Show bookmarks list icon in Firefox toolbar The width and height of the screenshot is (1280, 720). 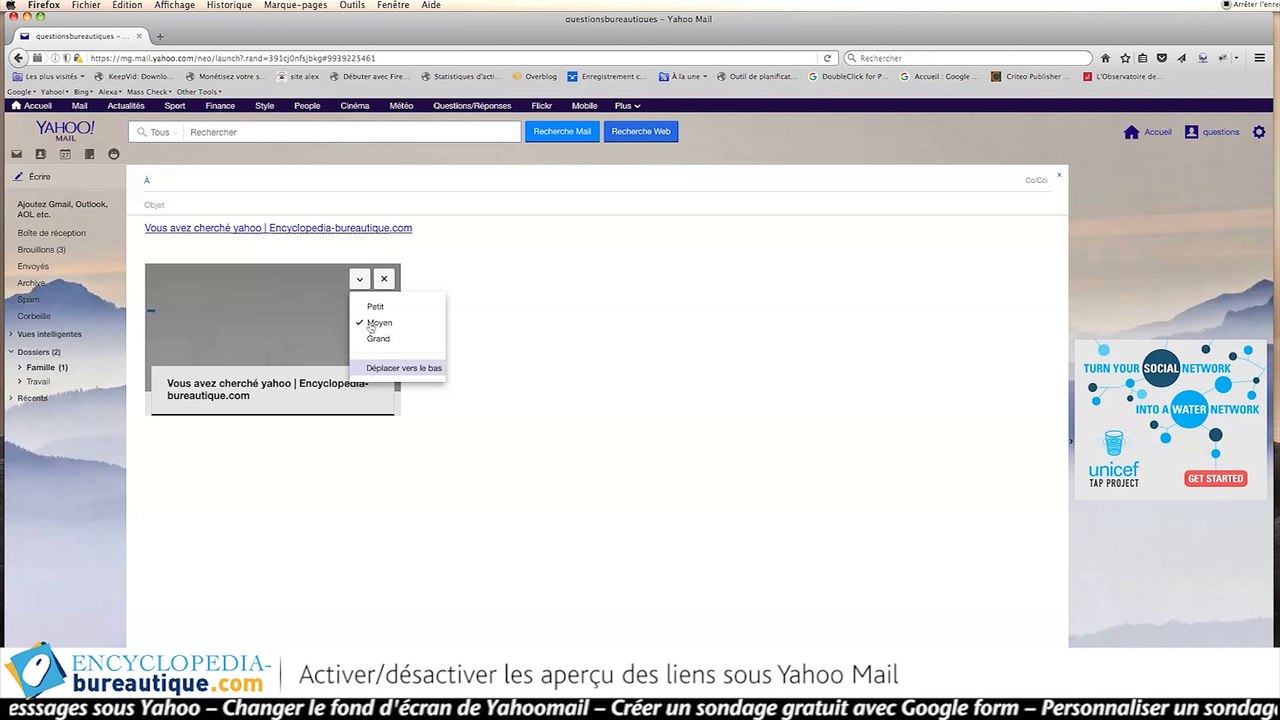(1143, 58)
